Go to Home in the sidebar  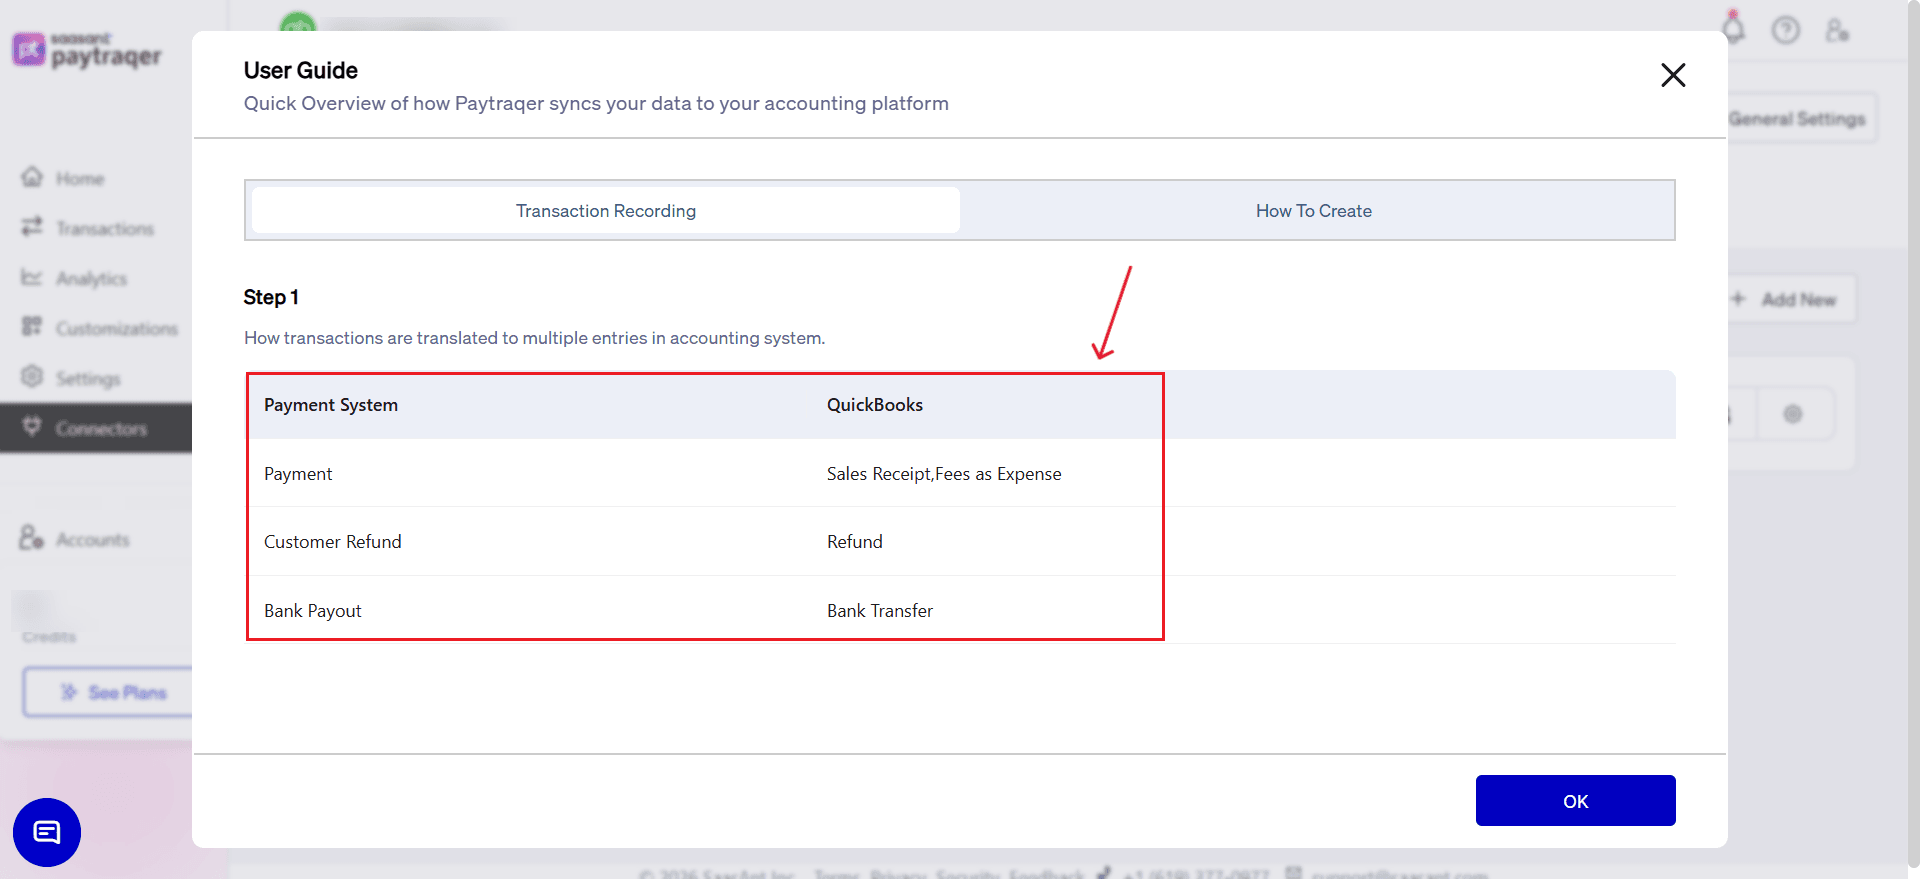tap(80, 179)
